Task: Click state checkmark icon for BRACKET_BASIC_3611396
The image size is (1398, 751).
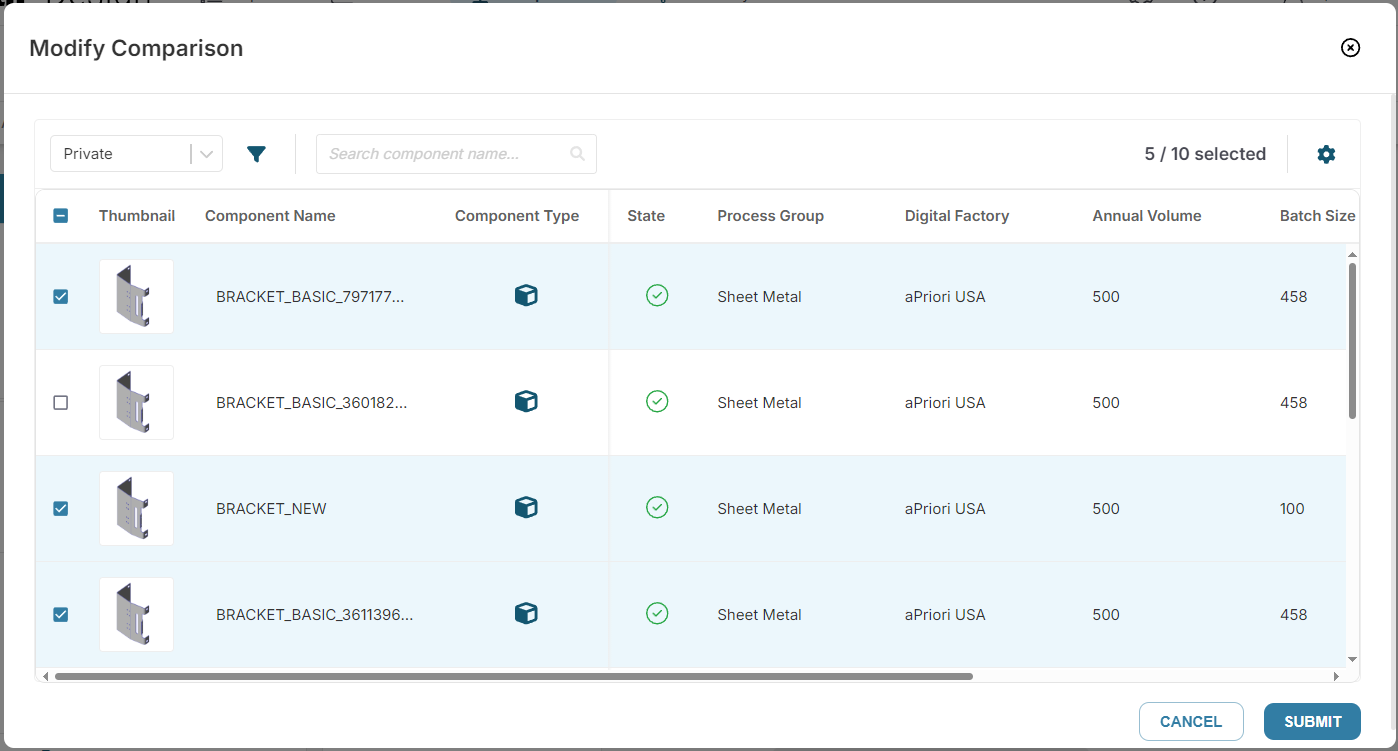Action: pyautogui.click(x=657, y=613)
